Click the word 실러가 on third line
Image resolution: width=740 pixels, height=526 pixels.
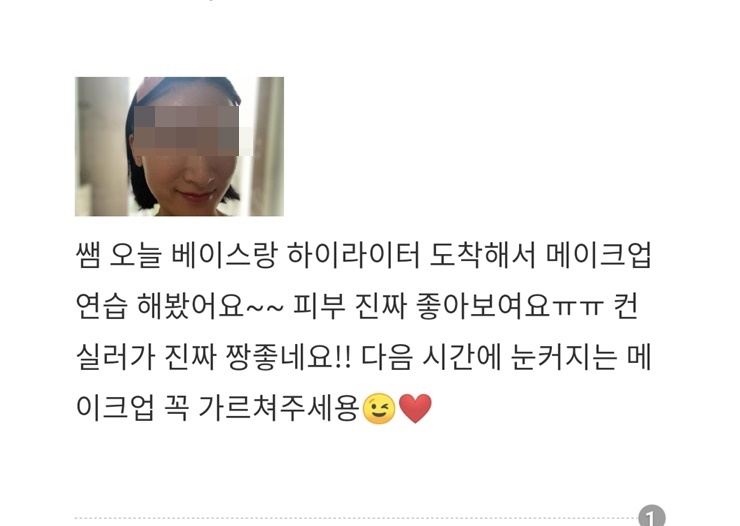click(x=115, y=357)
